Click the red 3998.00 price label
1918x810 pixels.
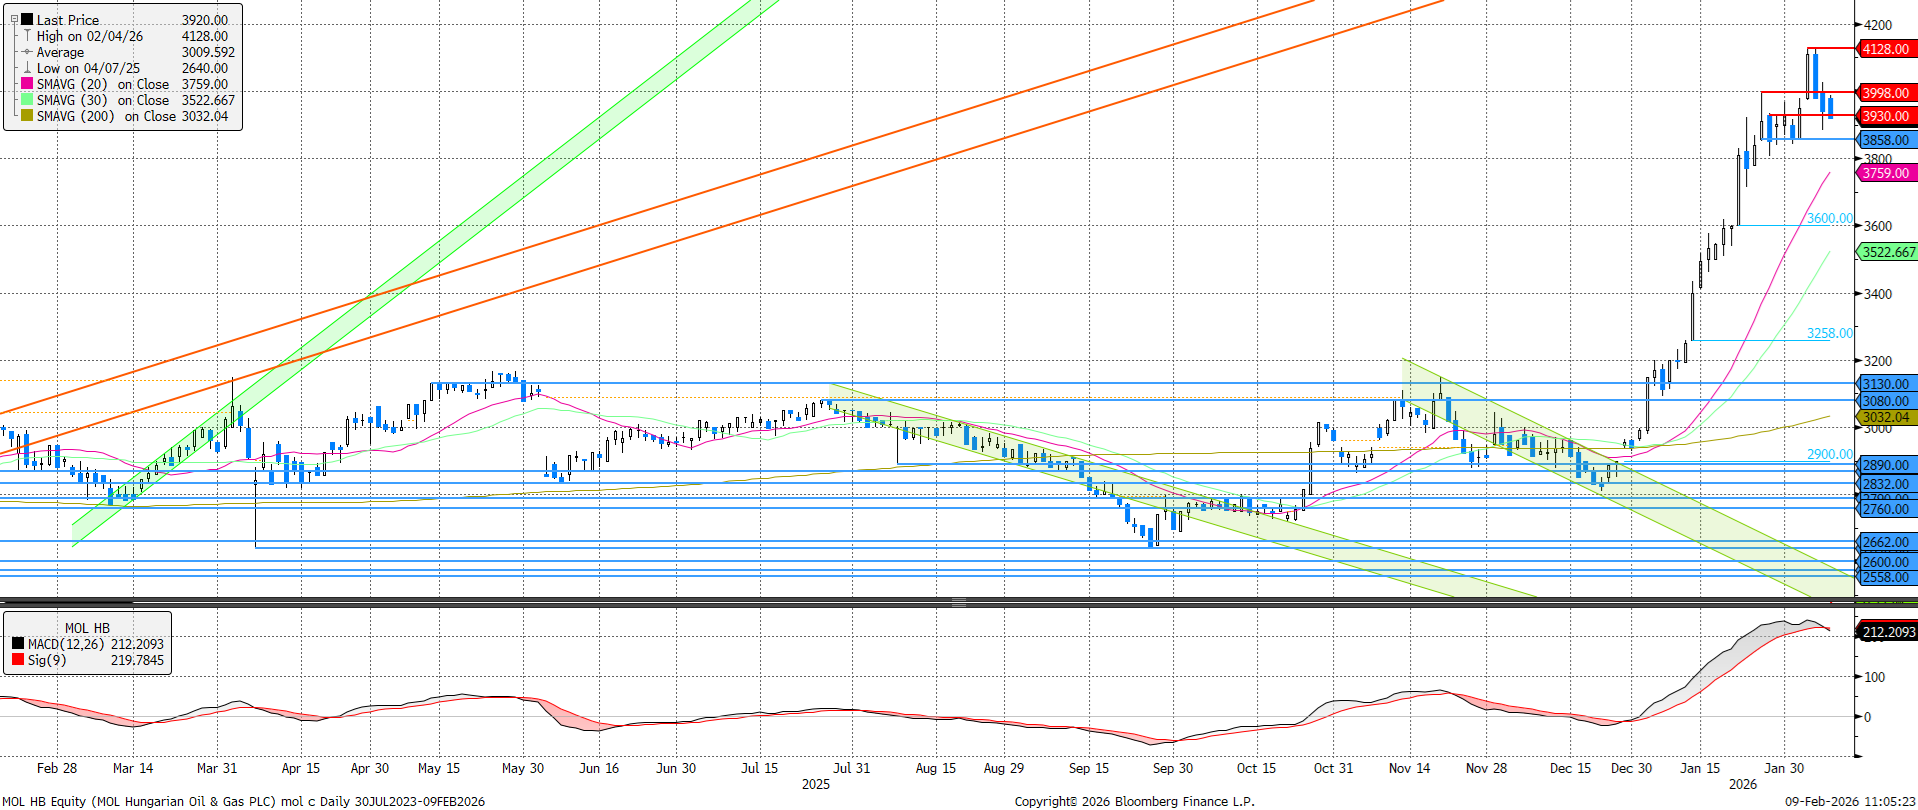pyautogui.click(x=1885, y=93)
